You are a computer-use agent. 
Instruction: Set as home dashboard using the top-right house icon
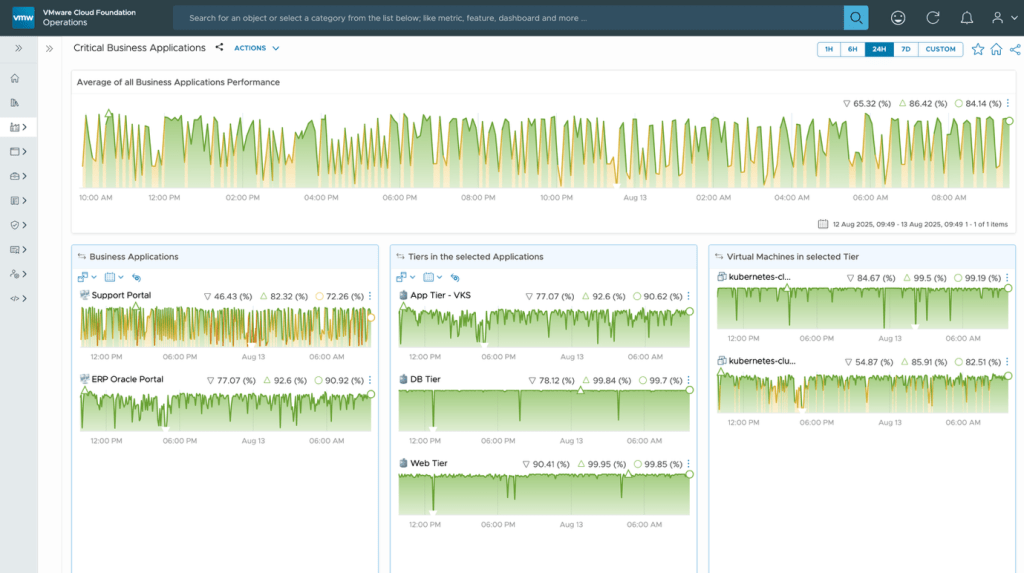tap(996, 49)
